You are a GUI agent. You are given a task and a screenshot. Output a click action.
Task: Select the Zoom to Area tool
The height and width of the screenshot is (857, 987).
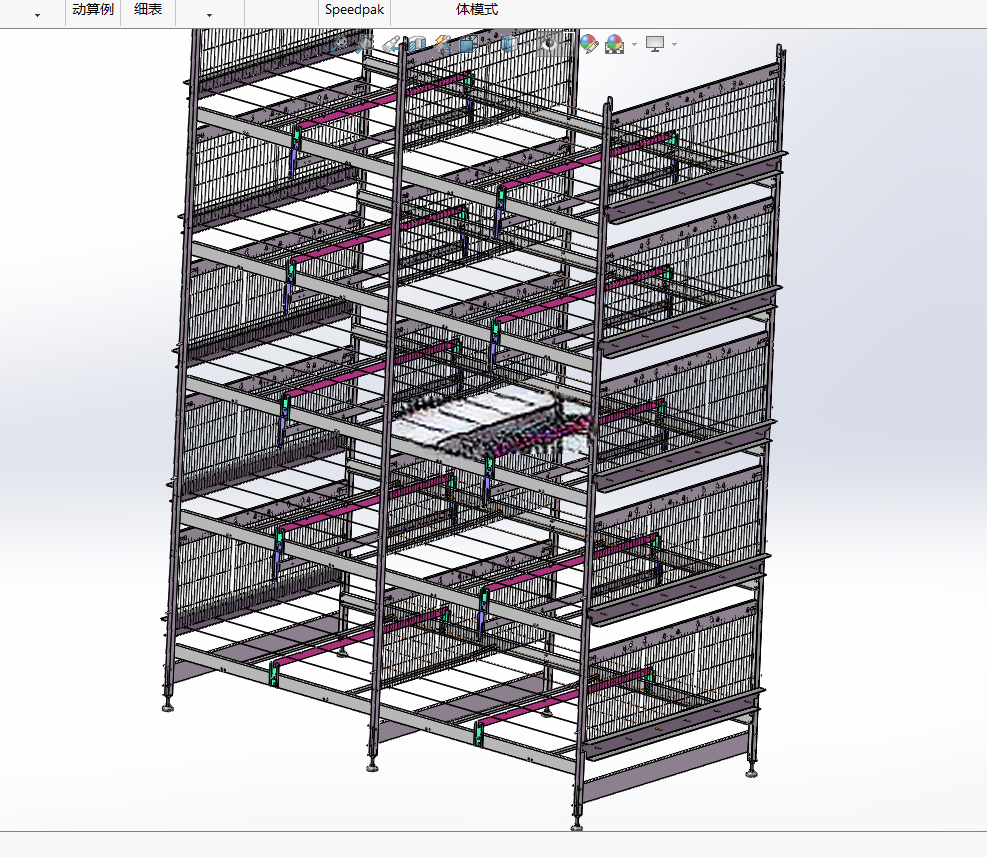[x=366, y=44]
